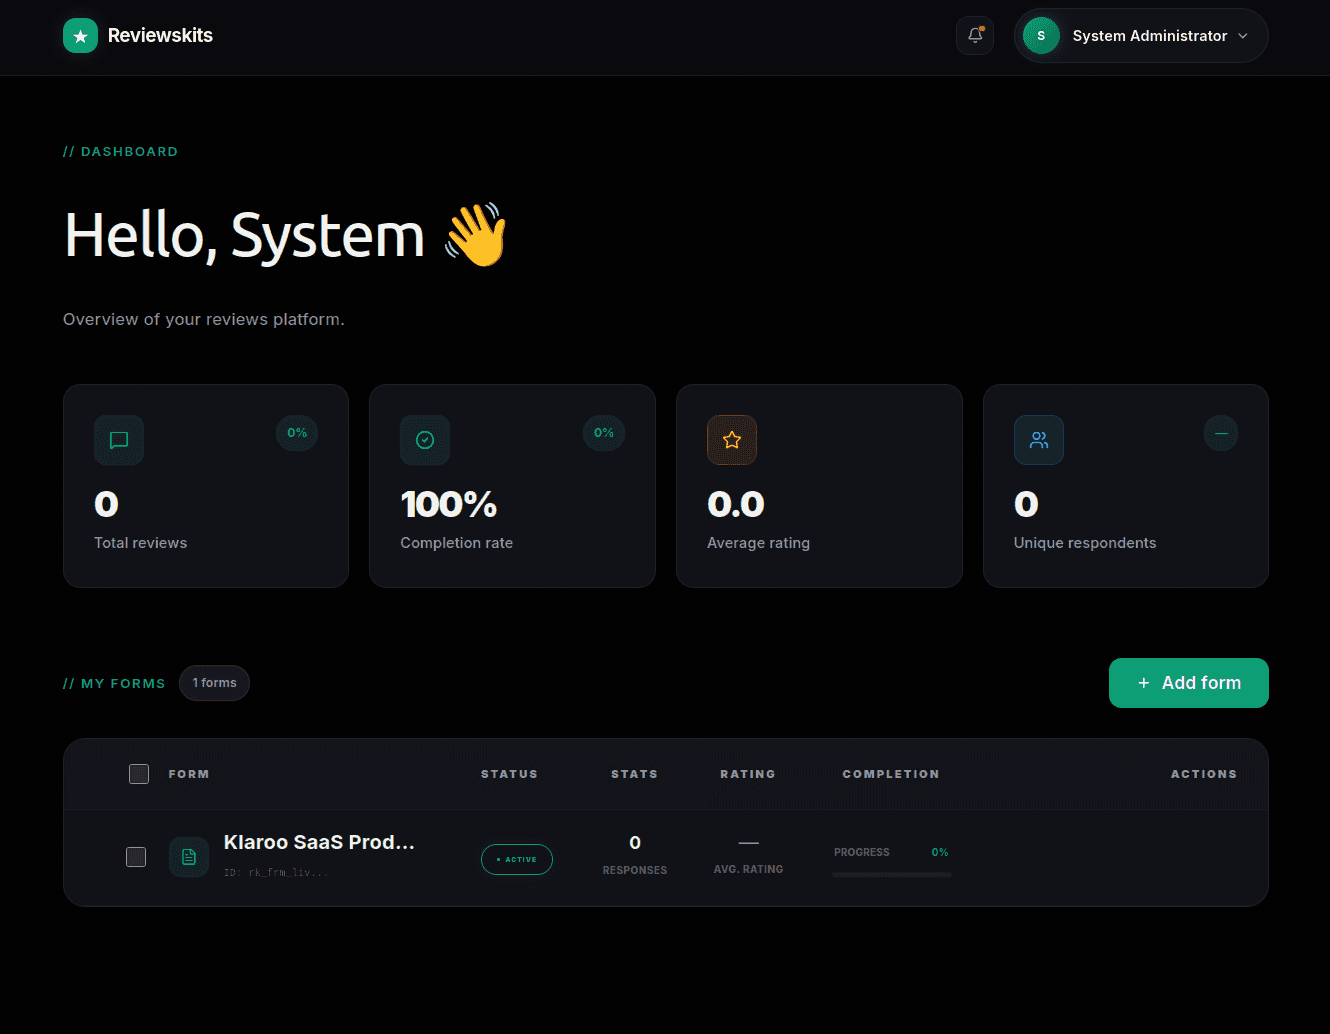The image size is (1330, 1034).
Task: Click the Reviewskits brand name
Action: pos(160,36)
